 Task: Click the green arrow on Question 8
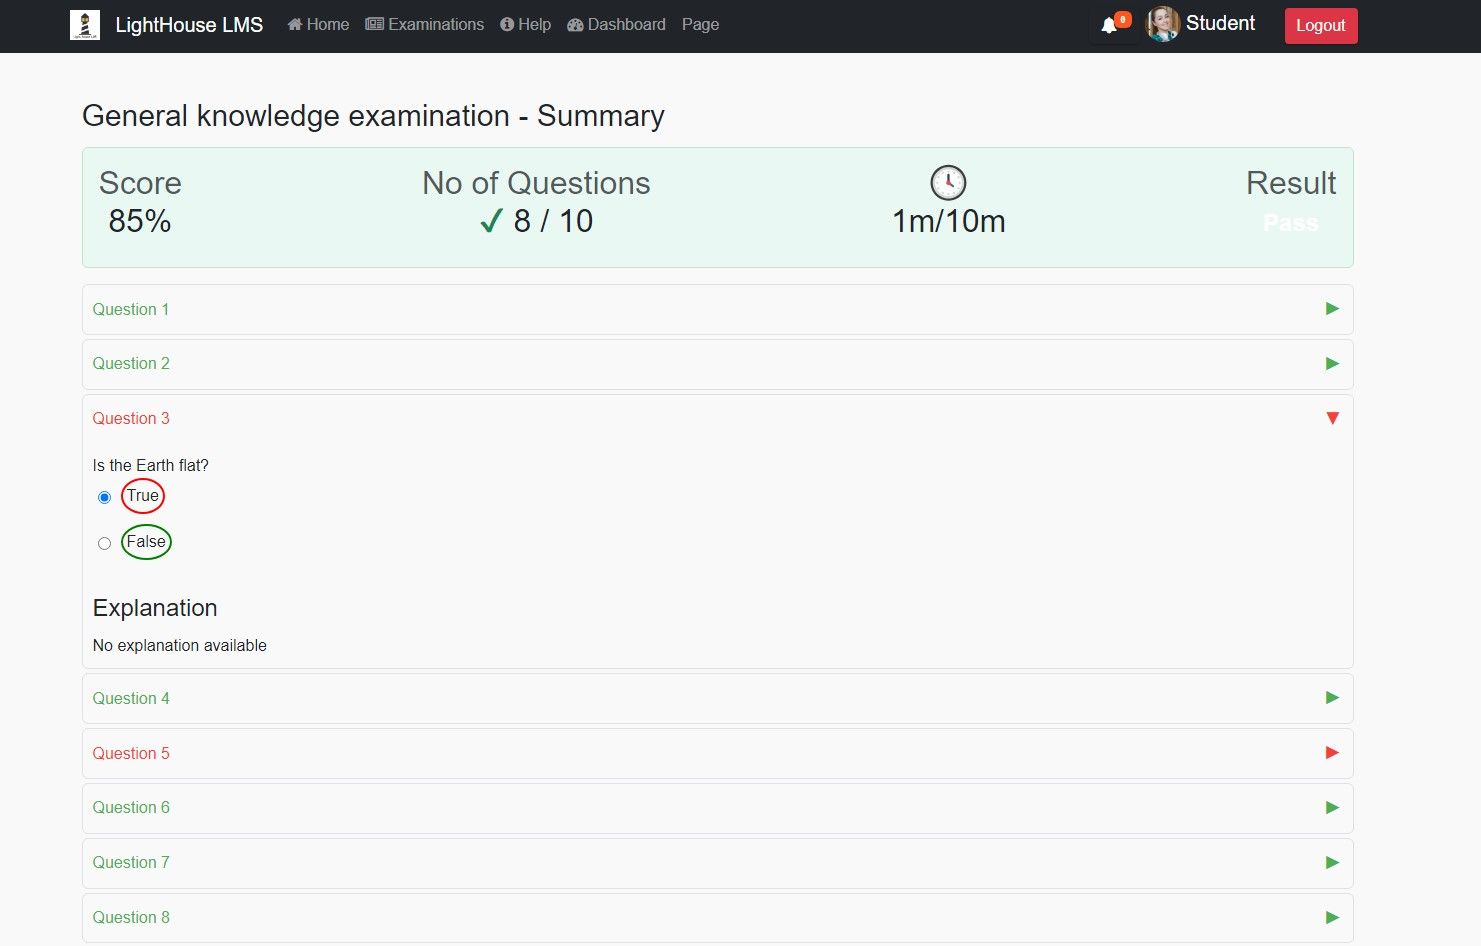click(1332, 917)
